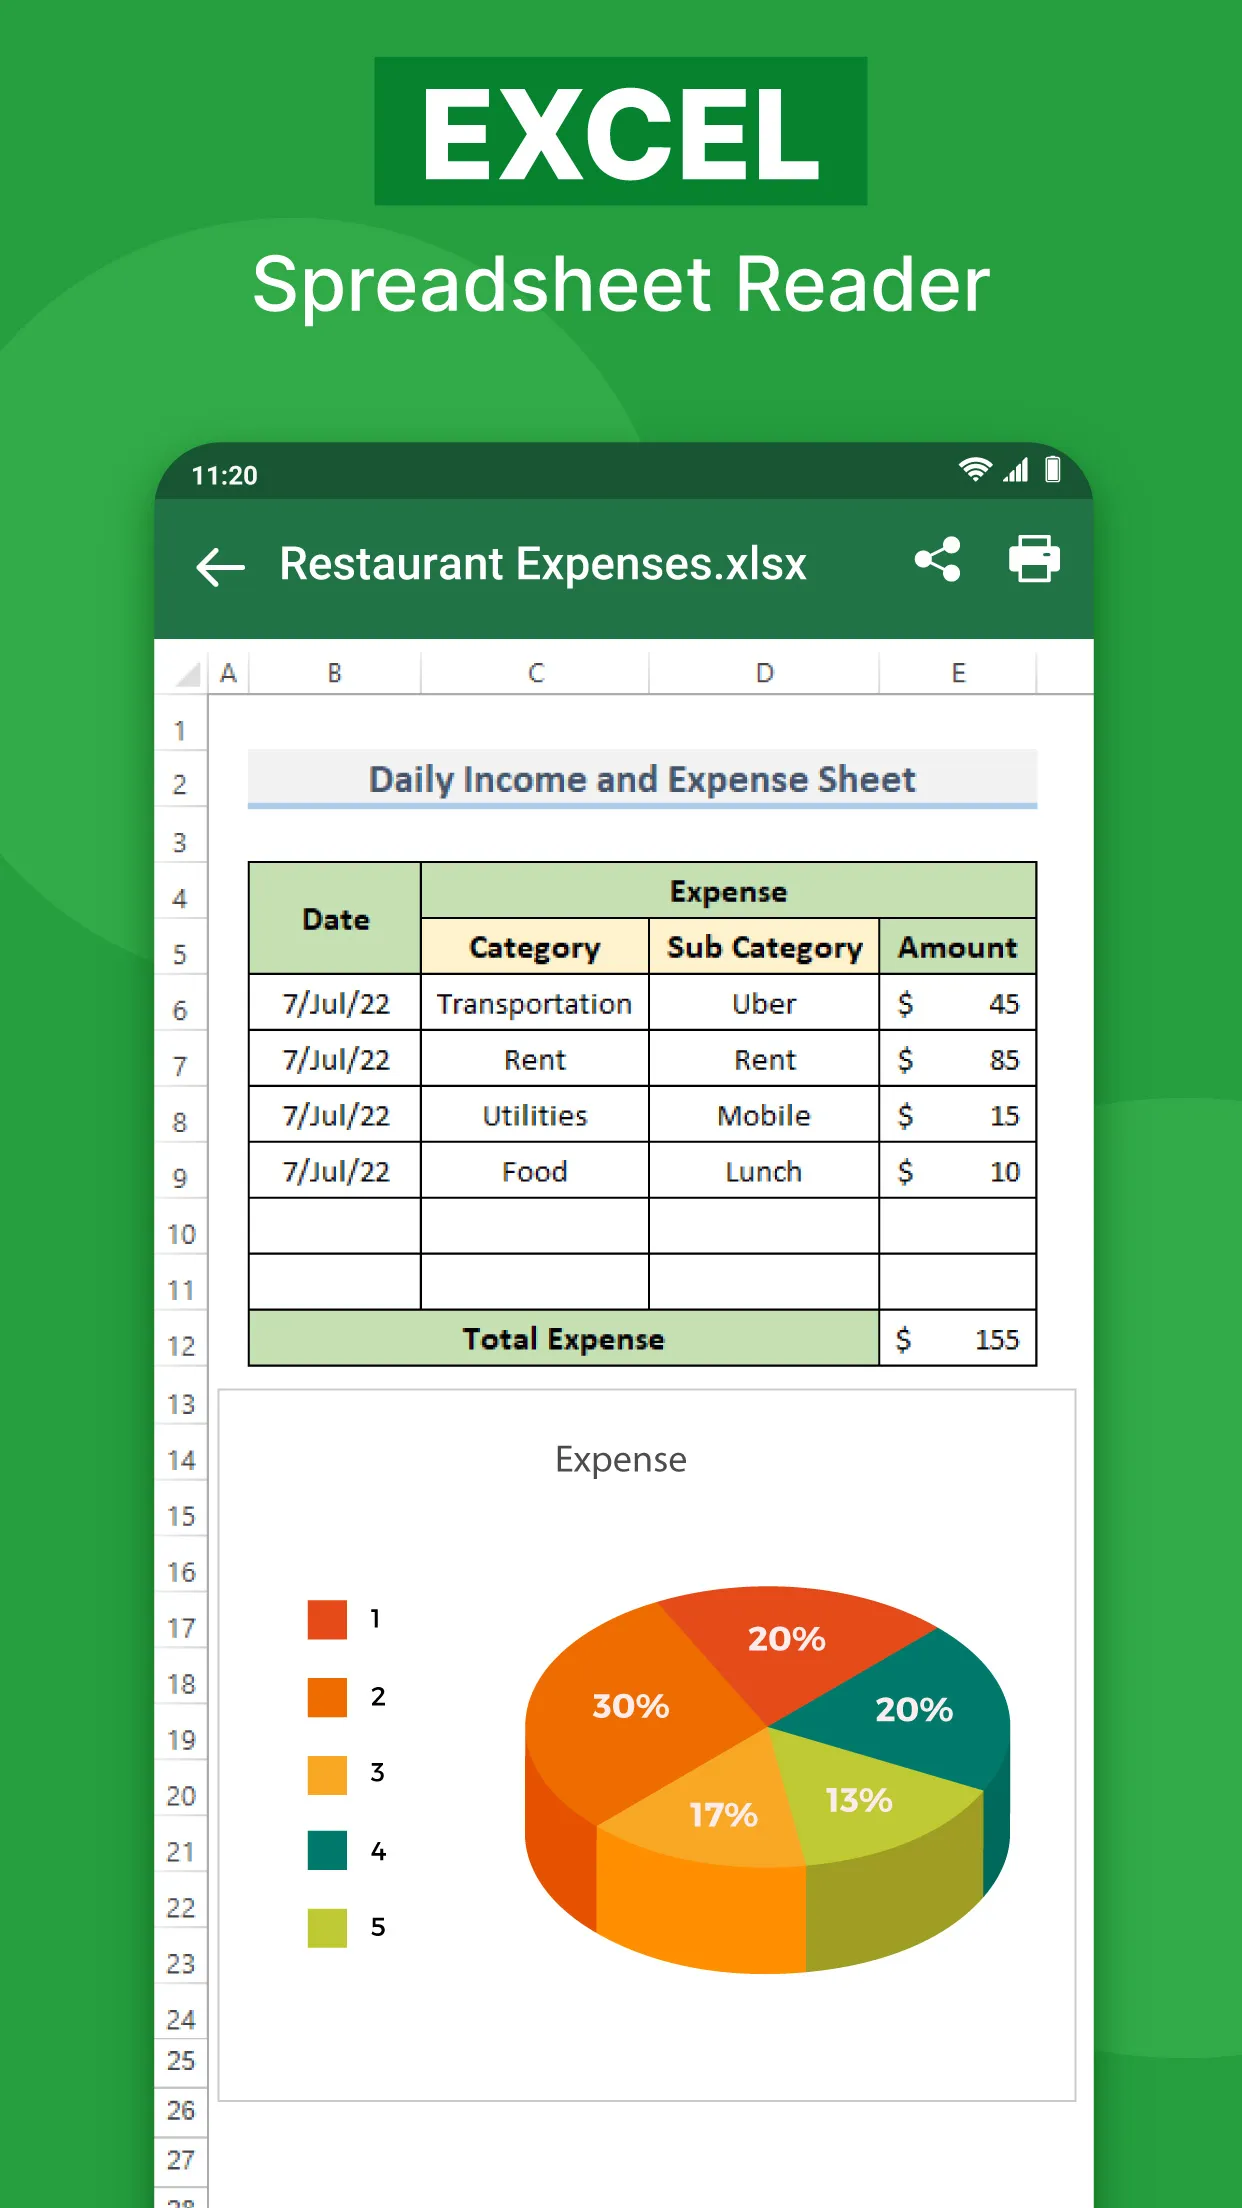Screen dimensions: 1242x2208
Task: Select the Mobile cell
Action: click(x=765, y=1115)
